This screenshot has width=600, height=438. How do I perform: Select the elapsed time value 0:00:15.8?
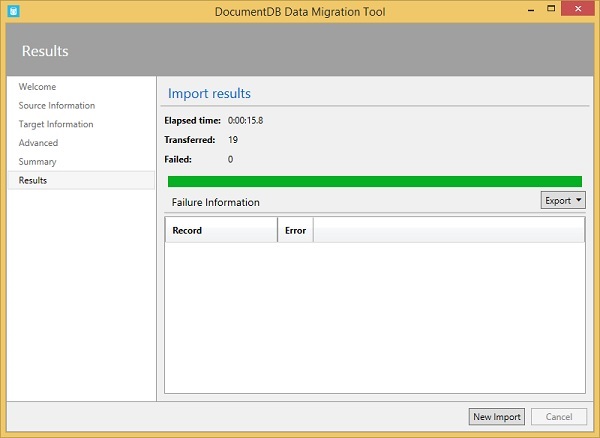[245, 121]
